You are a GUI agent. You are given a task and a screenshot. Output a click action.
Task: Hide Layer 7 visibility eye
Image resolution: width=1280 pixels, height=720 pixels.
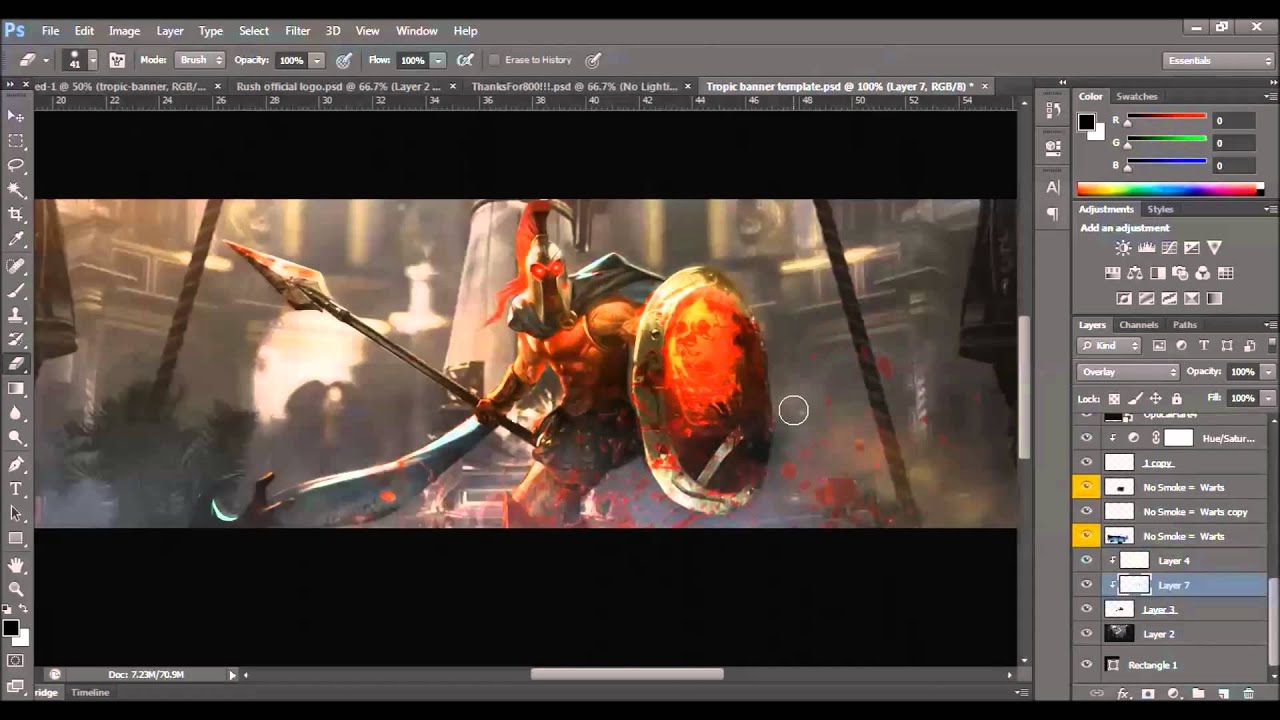point(1086,585)
